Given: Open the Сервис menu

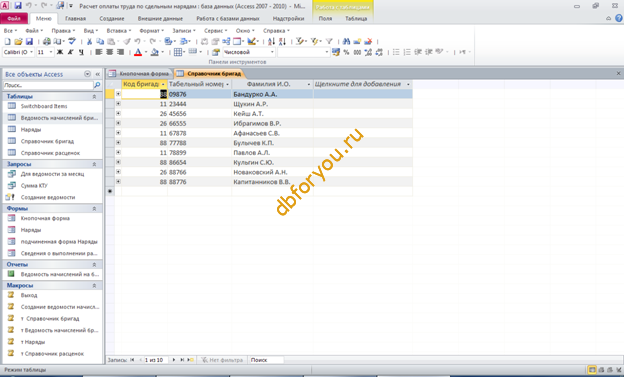Looking at the screenshot, I should pyautogui.click(x=215, y=31).
